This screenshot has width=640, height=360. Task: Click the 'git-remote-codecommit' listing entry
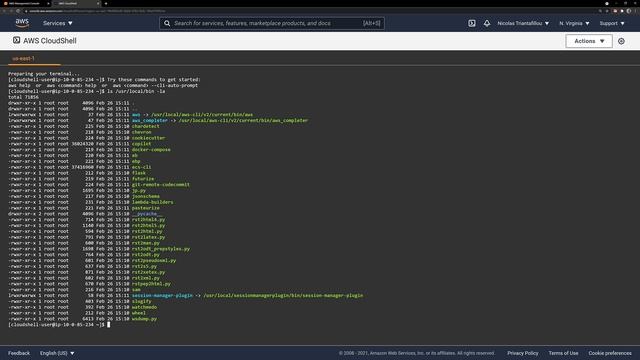pos(161,184)
